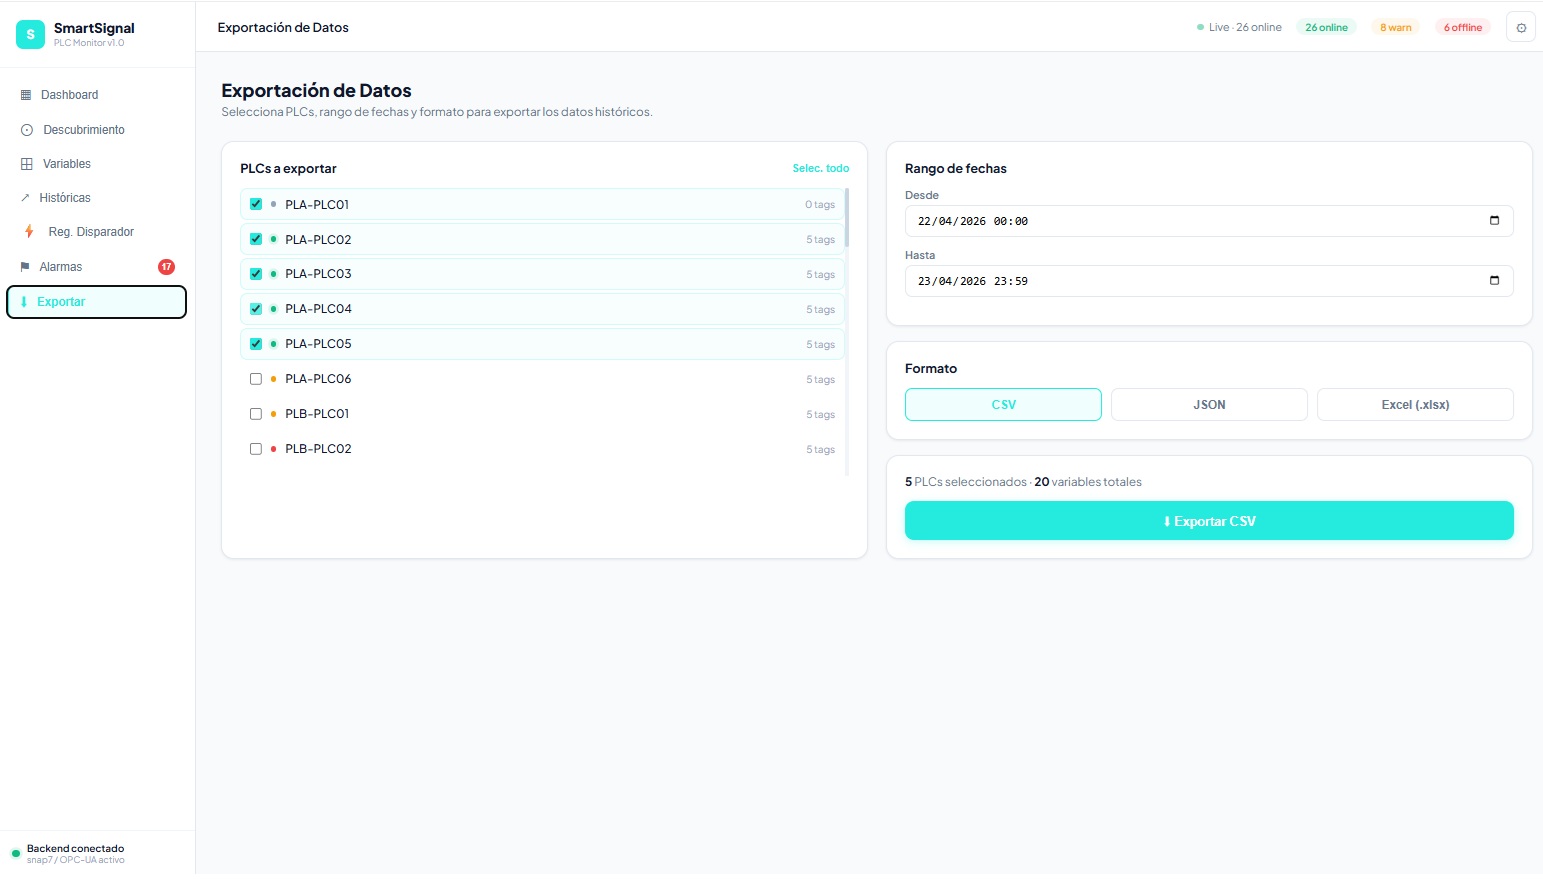The width and height of the screenshot is (1543, 879).
Task: Click the SmartSignal logo icon
Action: click(x=30, y=34)
